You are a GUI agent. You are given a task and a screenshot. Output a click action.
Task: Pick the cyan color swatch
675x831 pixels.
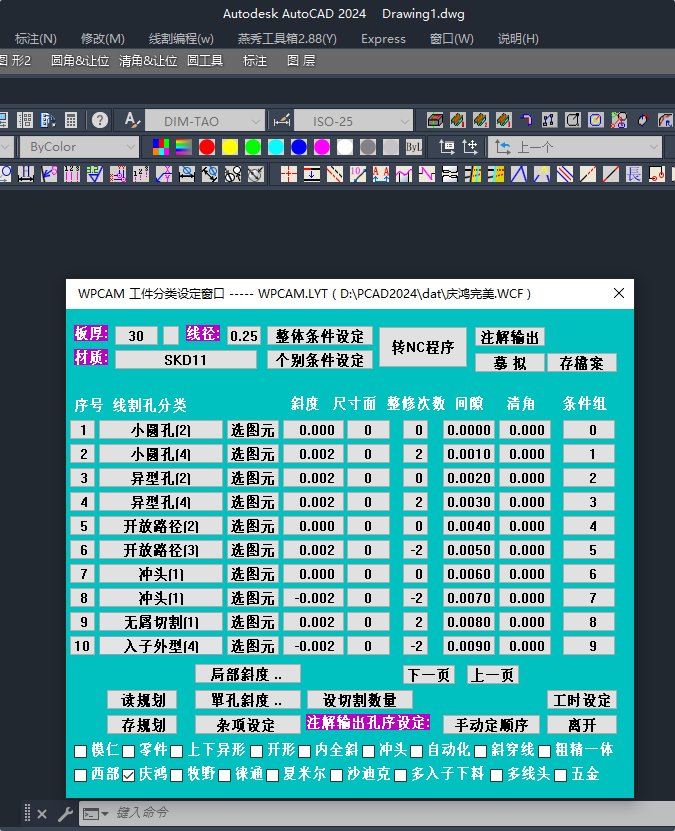click(x=276, y=147)
